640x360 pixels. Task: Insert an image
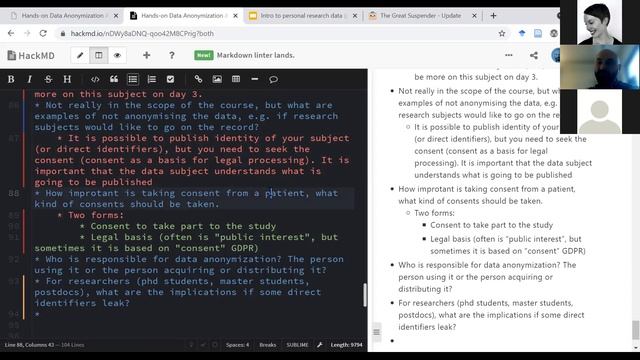(217, 79)
